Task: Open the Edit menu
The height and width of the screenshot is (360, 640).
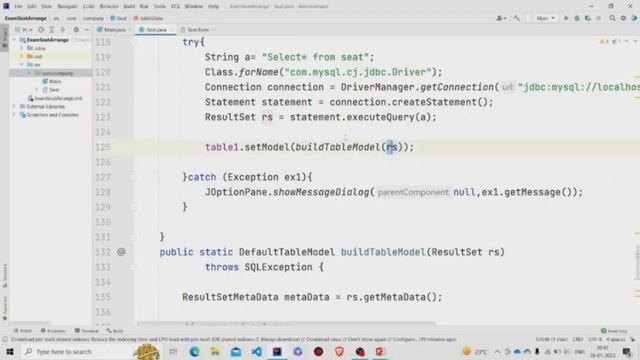Action: 32,7
